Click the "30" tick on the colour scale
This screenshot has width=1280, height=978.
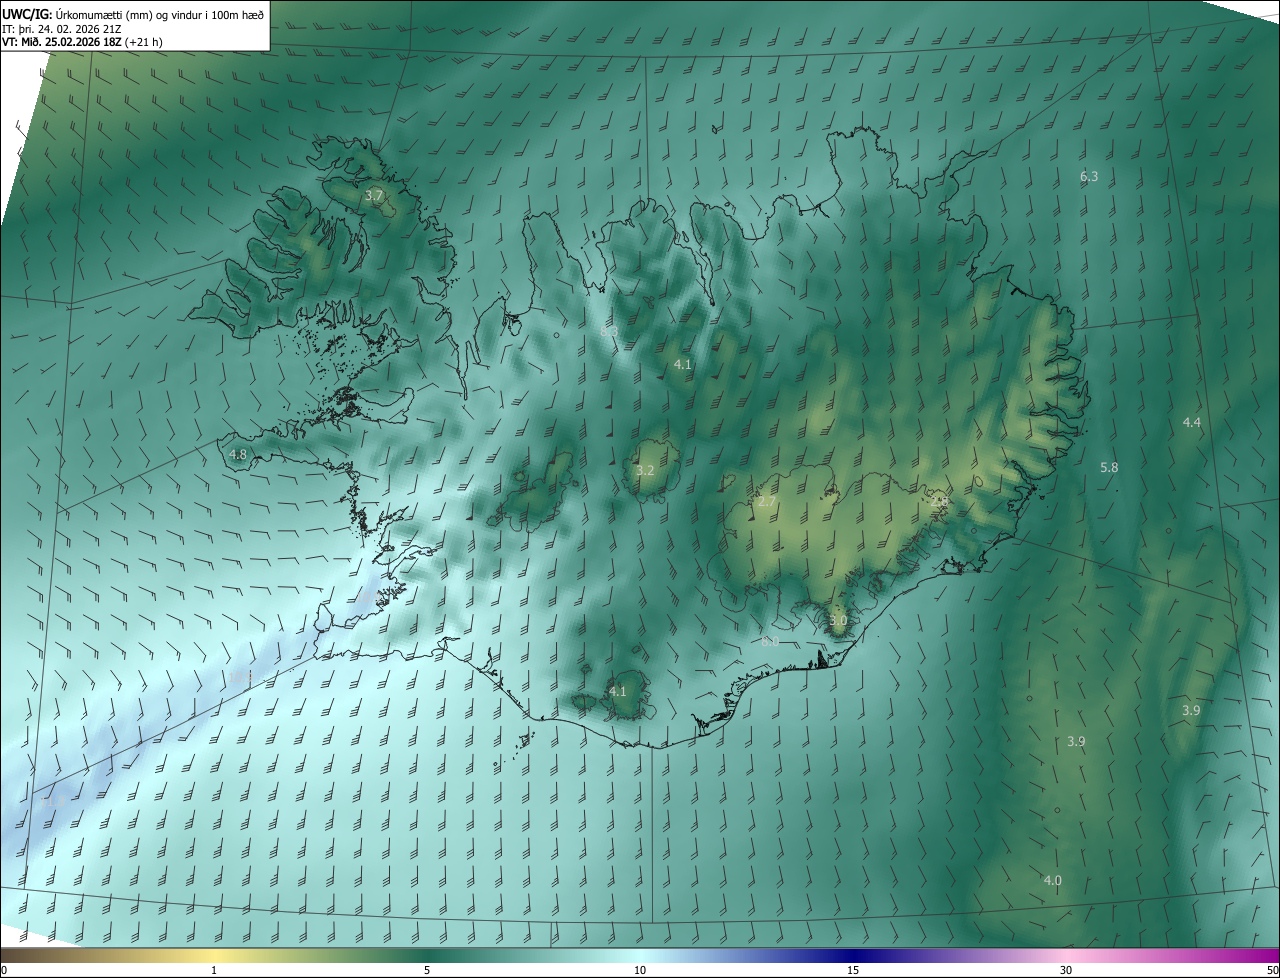tap(1066, 970)
